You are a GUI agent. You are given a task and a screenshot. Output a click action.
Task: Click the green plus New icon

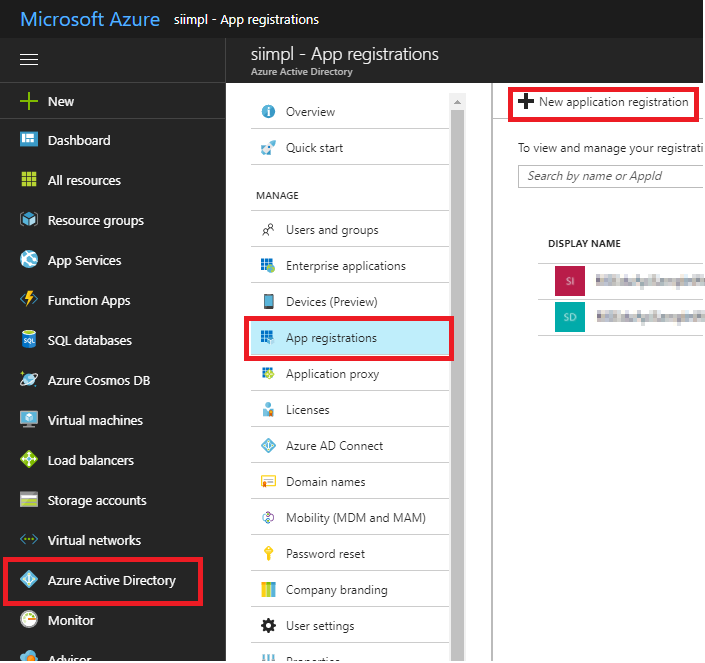[29, 101]
